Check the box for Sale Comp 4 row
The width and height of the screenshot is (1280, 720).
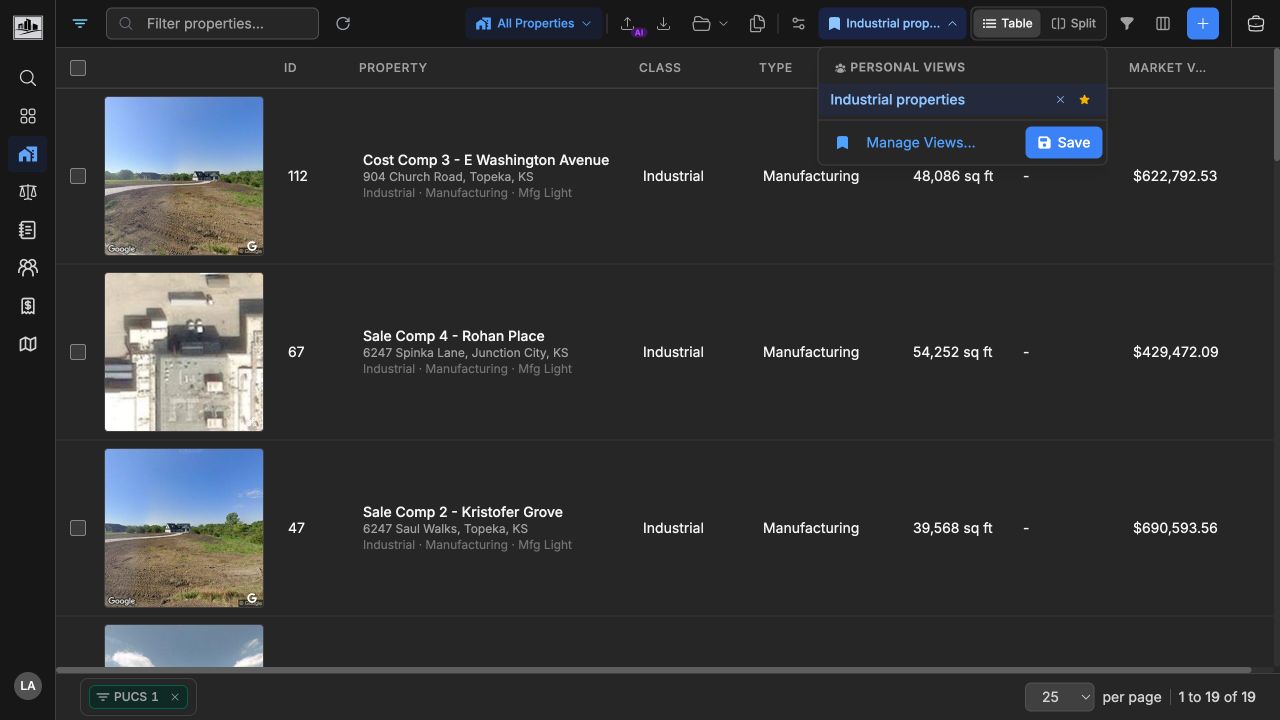click(x=78, y=352)
